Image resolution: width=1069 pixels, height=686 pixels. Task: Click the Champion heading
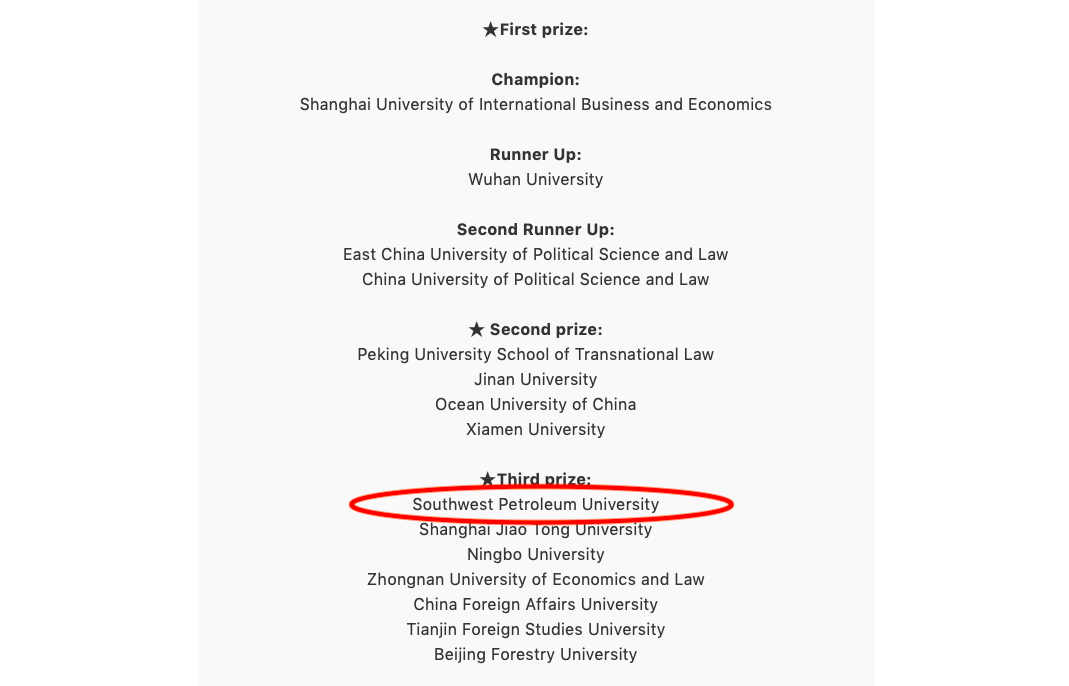[x=535, y=80]
